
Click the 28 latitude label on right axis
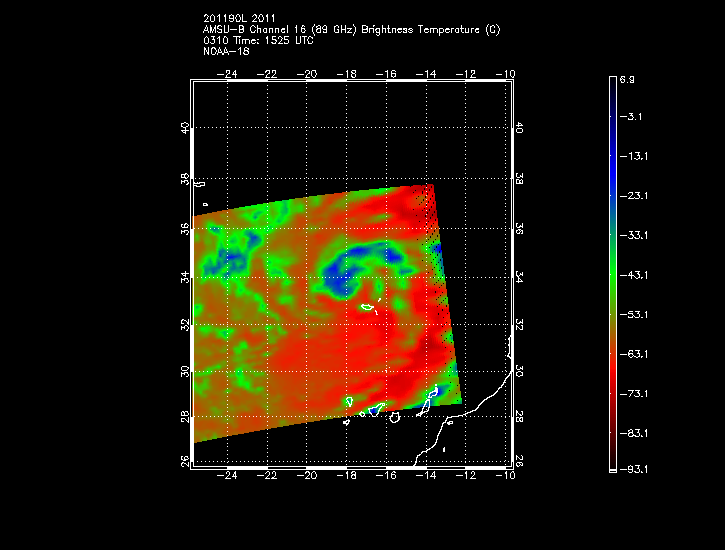pos(519,416)
